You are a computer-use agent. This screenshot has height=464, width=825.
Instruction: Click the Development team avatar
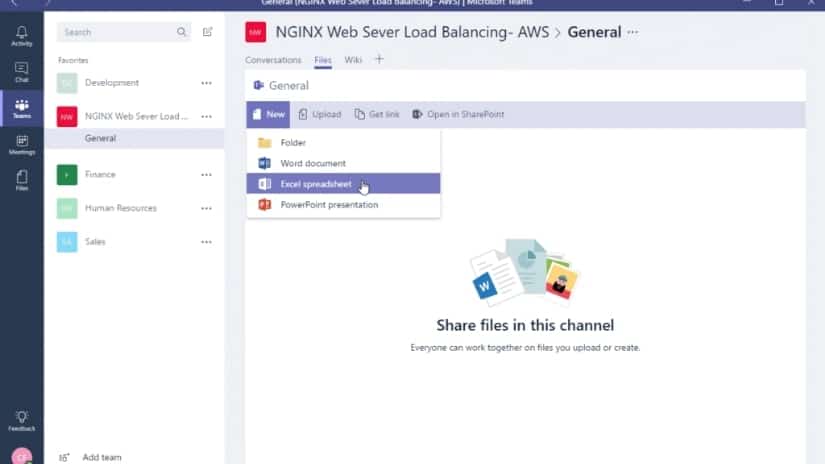click(67, 83)
